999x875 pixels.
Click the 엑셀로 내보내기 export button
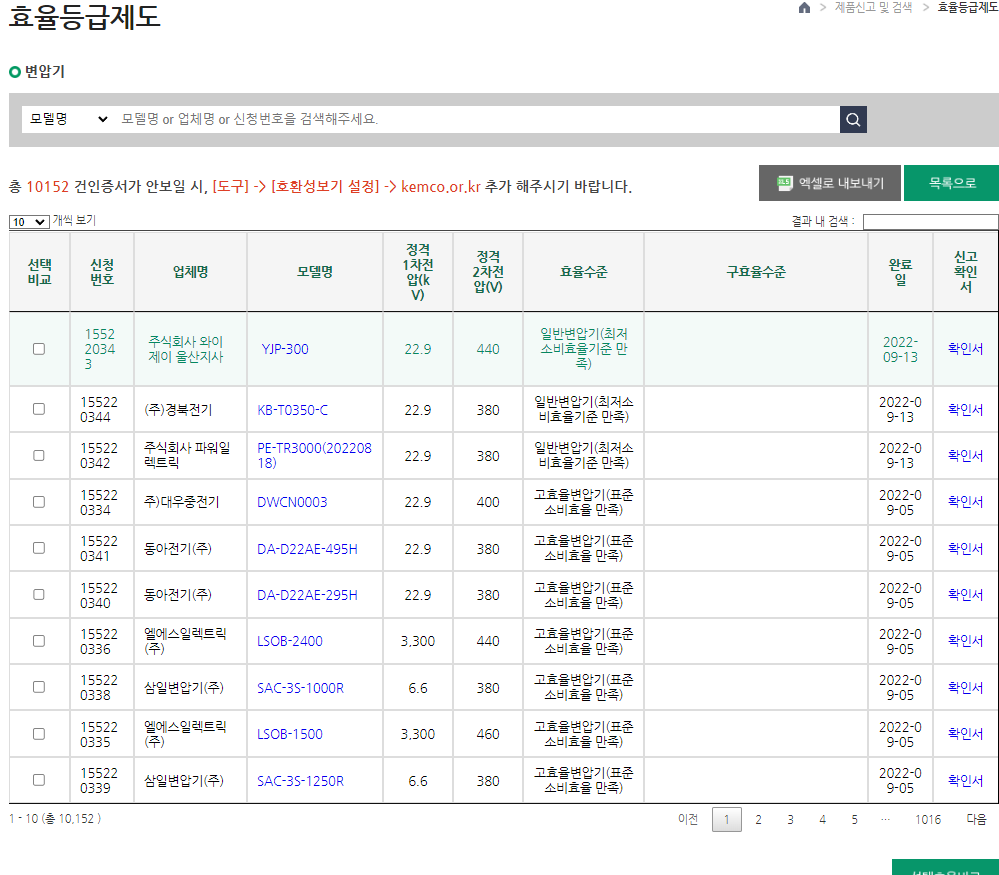[x=828, y=183]
